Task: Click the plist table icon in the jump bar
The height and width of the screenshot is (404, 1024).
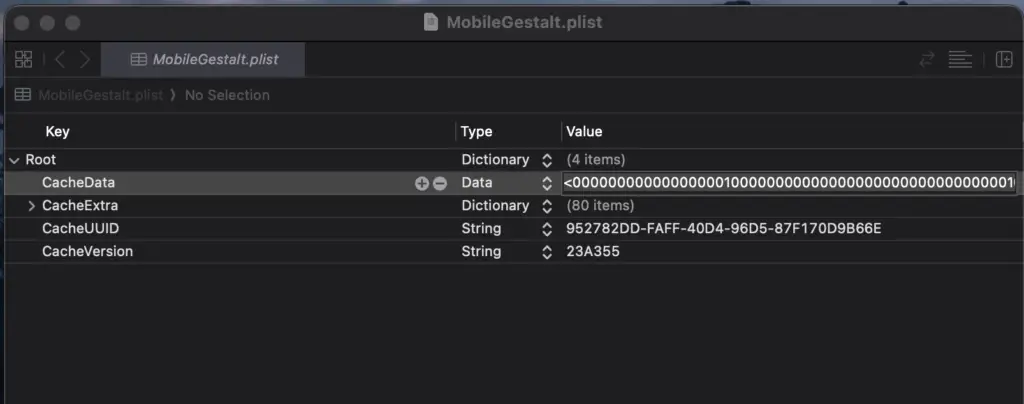Action: (23, 95)
